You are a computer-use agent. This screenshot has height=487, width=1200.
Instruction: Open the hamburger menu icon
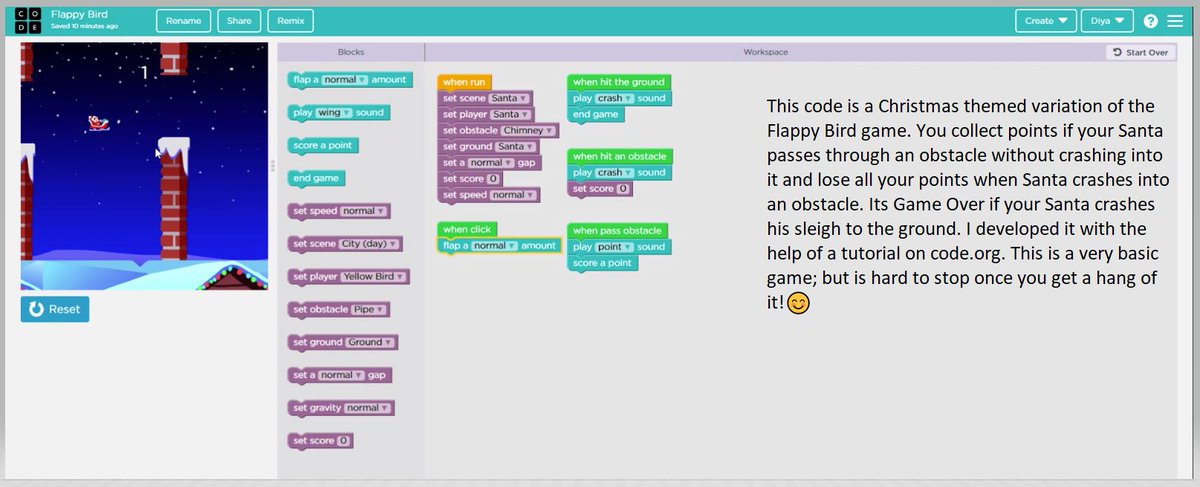1175,21
